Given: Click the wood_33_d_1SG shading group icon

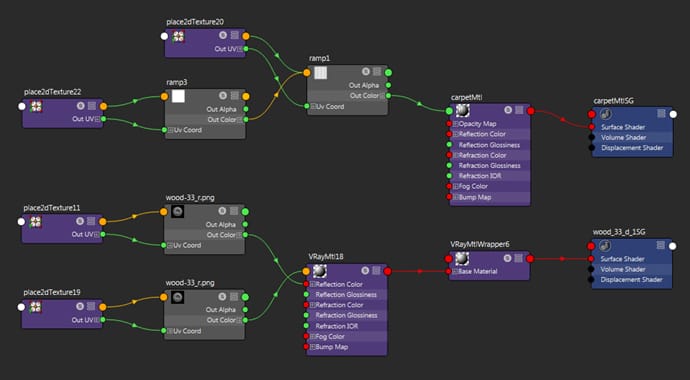Looking at the screenshot, I should click(x=605, y=246).
